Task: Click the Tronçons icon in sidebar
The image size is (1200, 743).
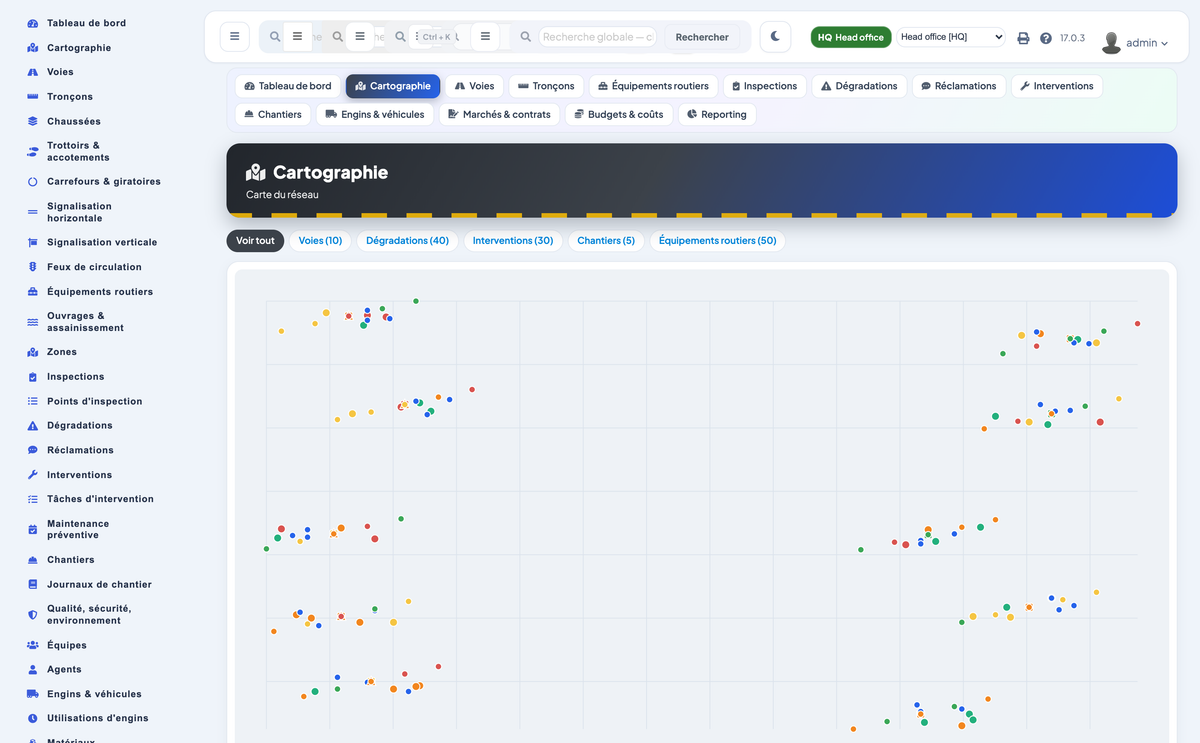Action: point(33,97)
